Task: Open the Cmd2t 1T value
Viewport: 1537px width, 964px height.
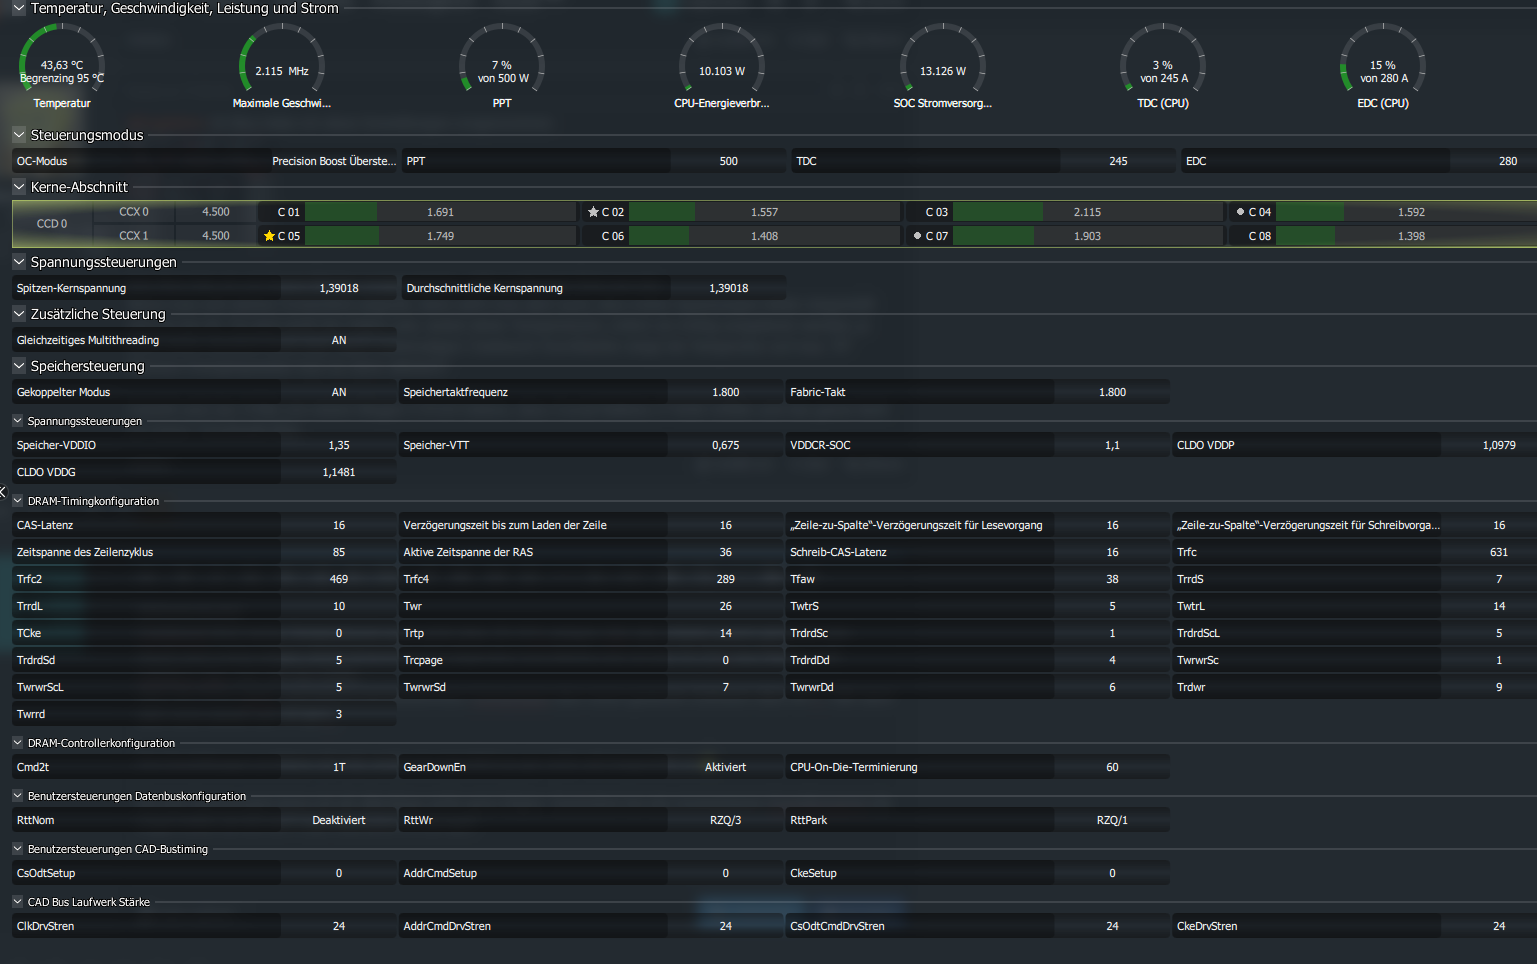Action: pyautogui.click(x=339, y=767)
